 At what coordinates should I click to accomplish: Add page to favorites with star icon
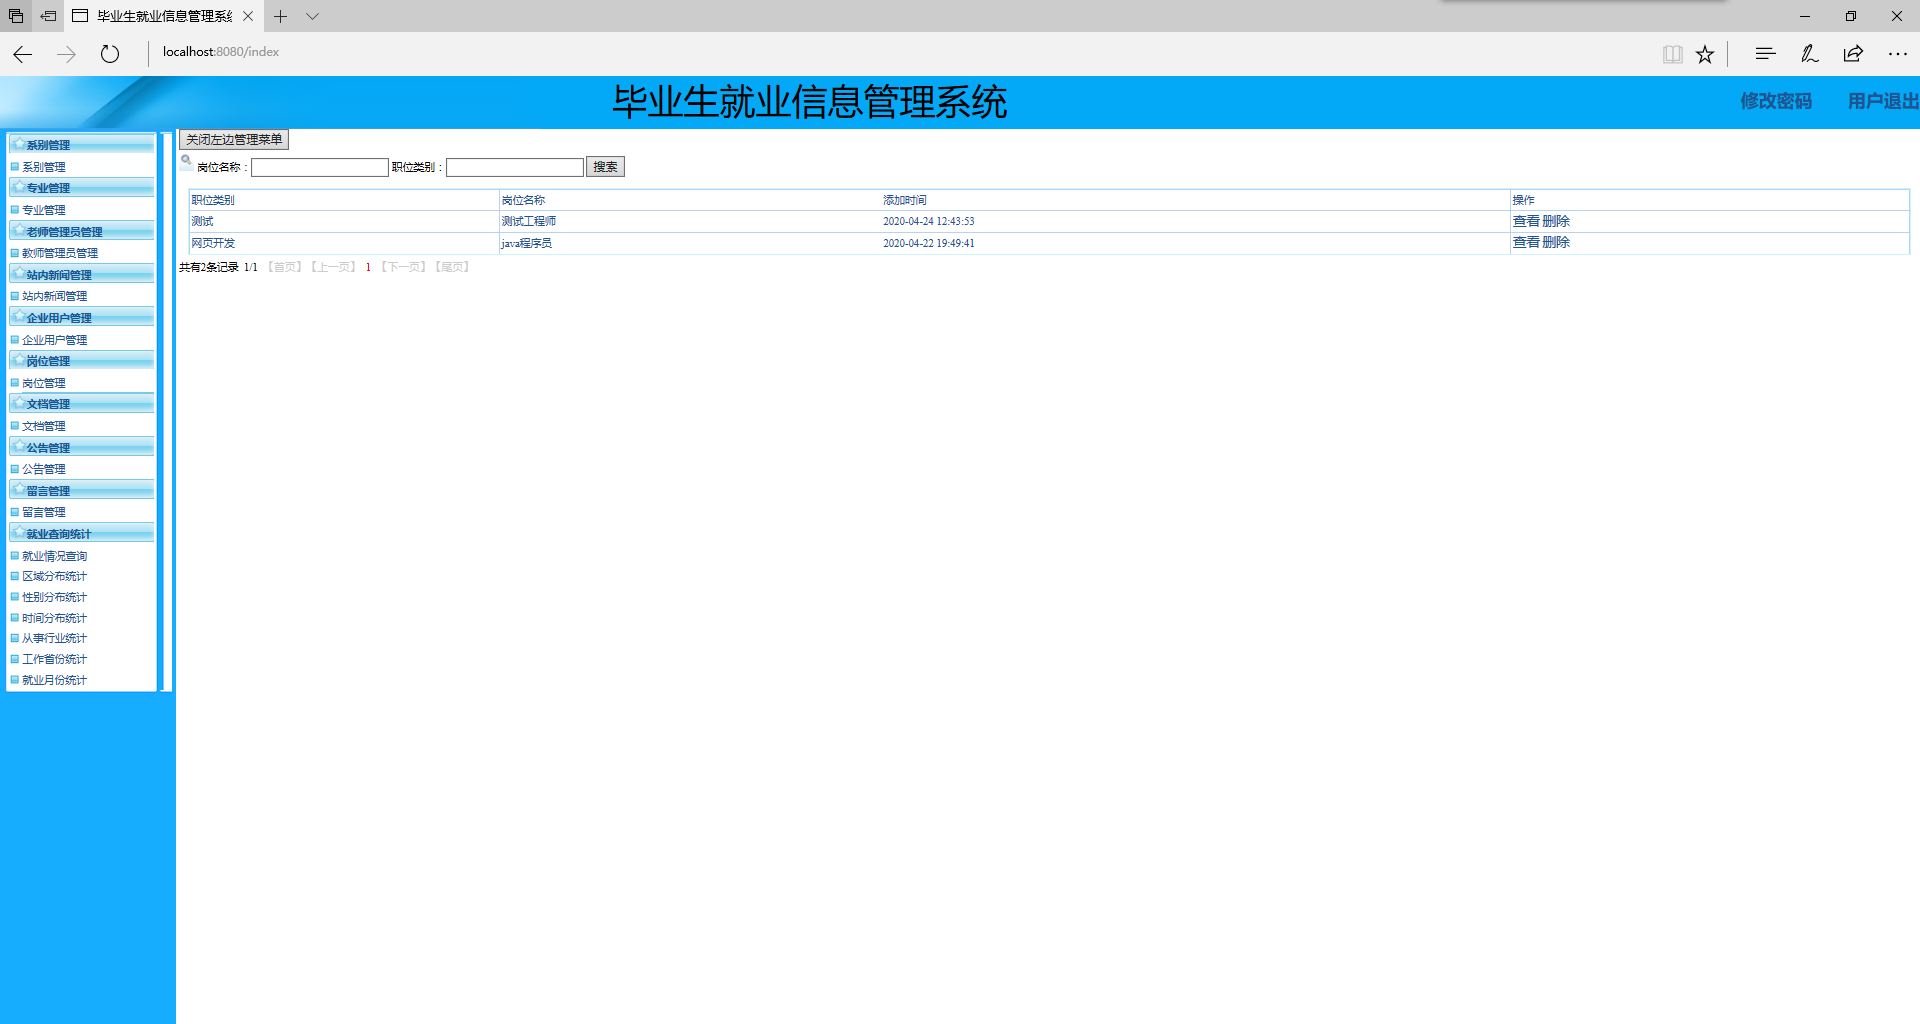[1705, 54]
